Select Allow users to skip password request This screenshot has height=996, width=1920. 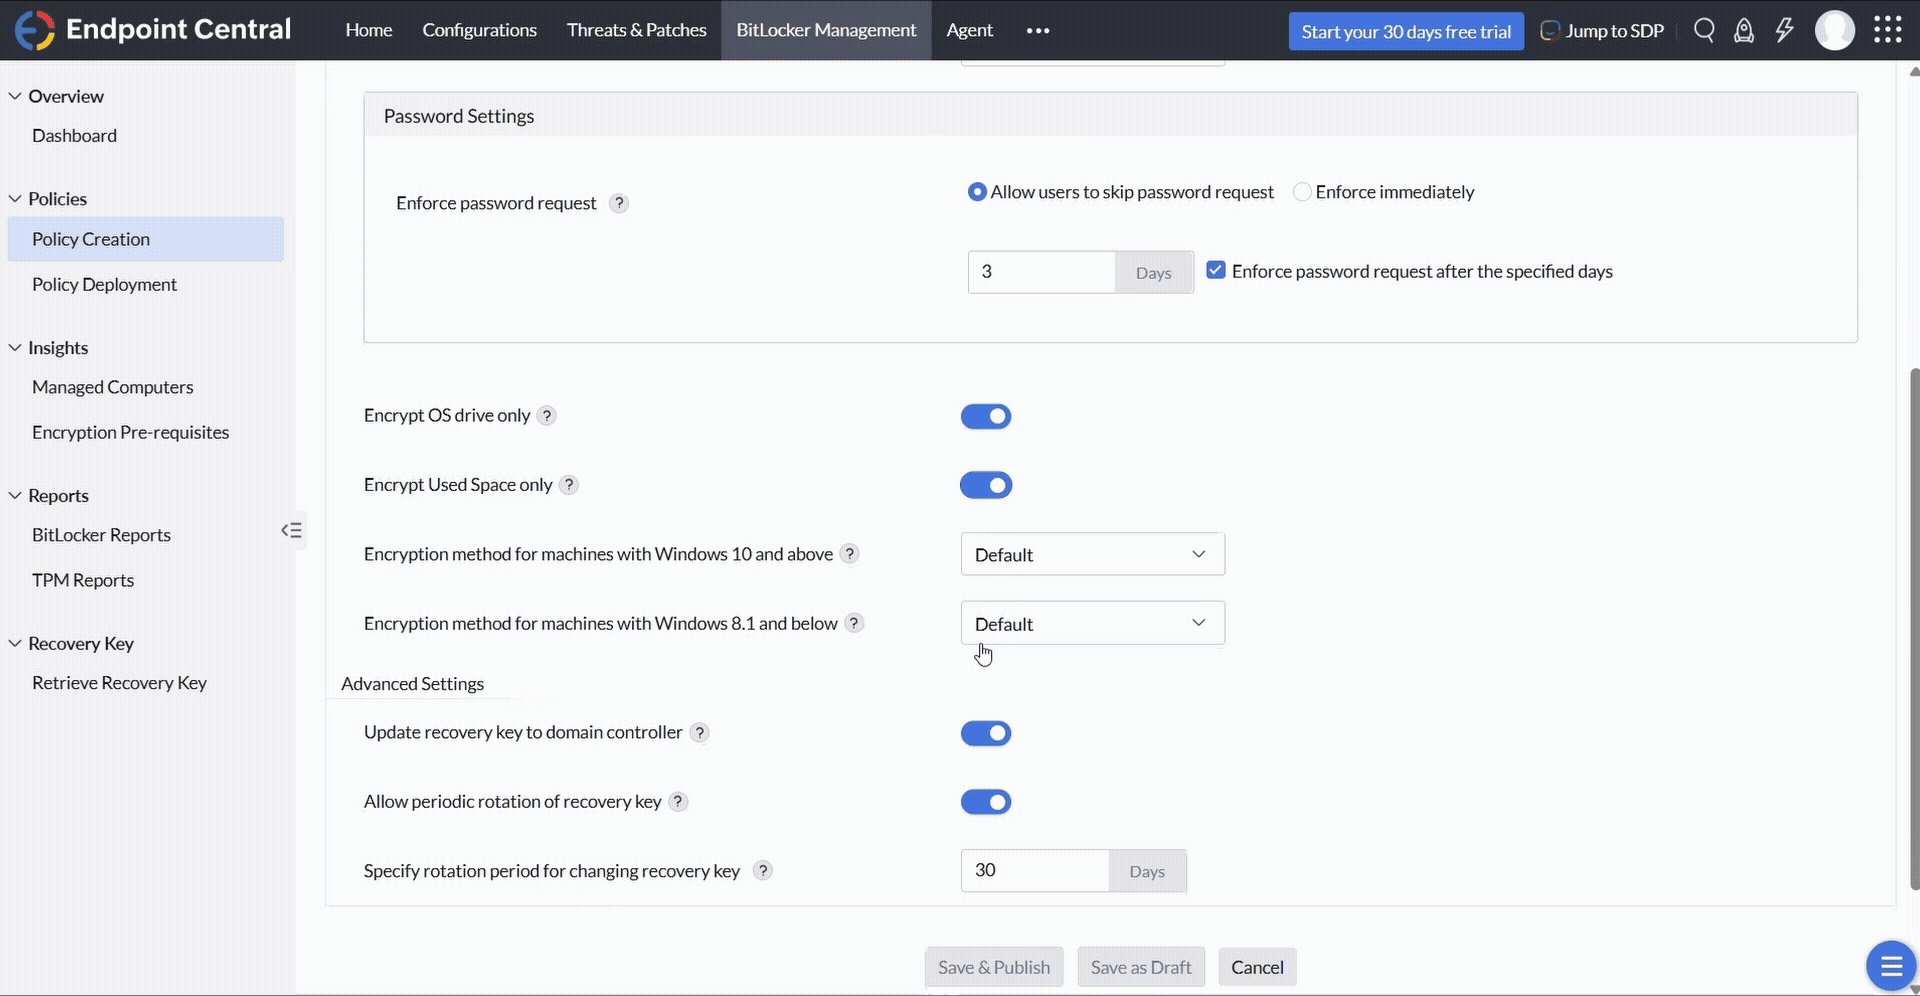click(977, 192)
